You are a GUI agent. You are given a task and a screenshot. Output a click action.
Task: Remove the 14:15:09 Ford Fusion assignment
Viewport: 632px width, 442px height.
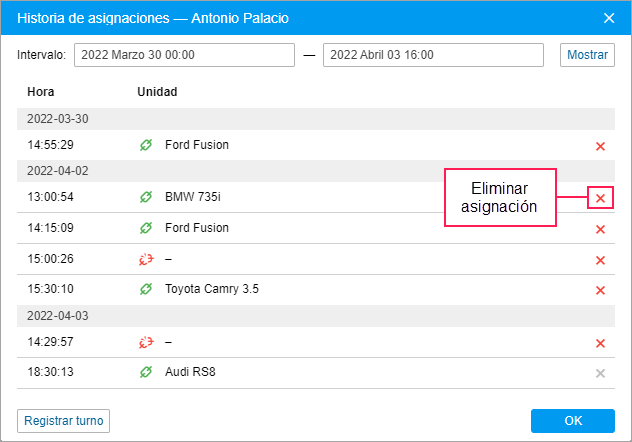tap(600, 229)
